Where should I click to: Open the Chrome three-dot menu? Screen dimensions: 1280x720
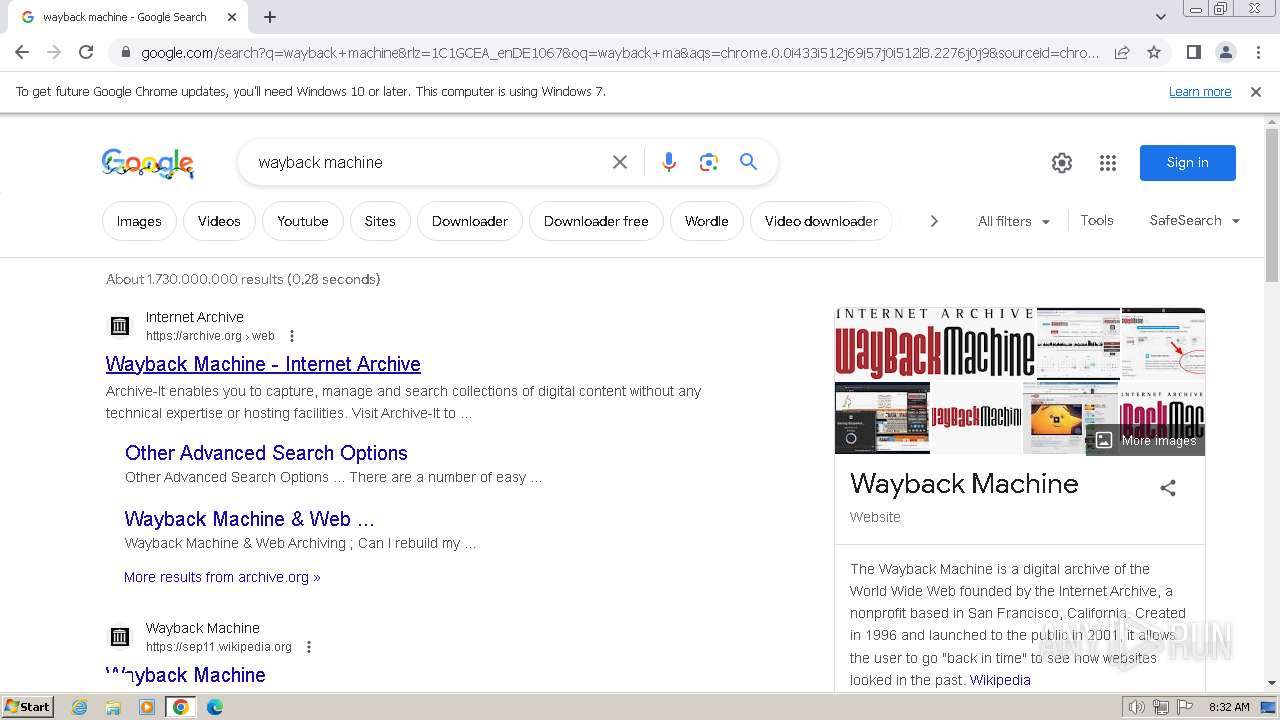point(1258,52)
